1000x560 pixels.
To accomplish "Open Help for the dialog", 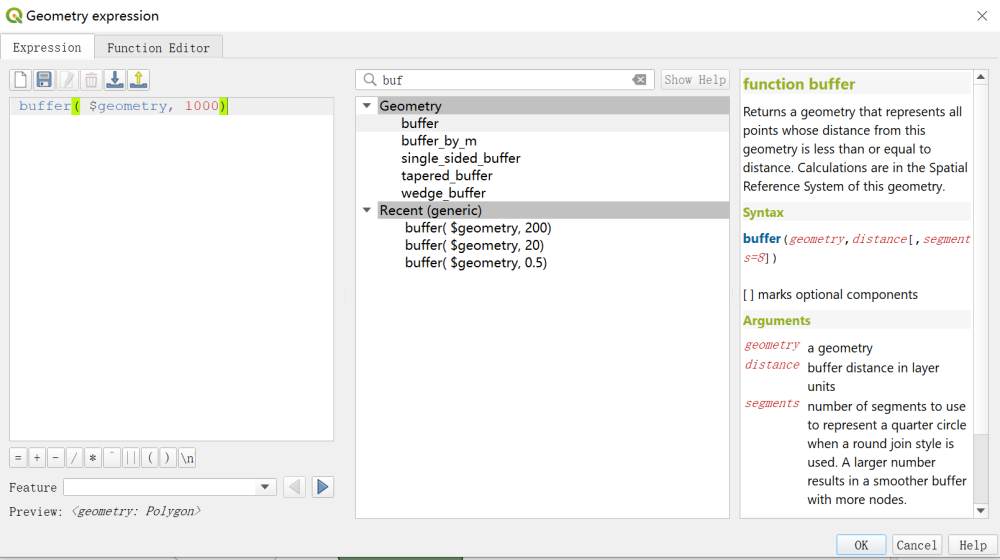I will click(x=973, y=545).
